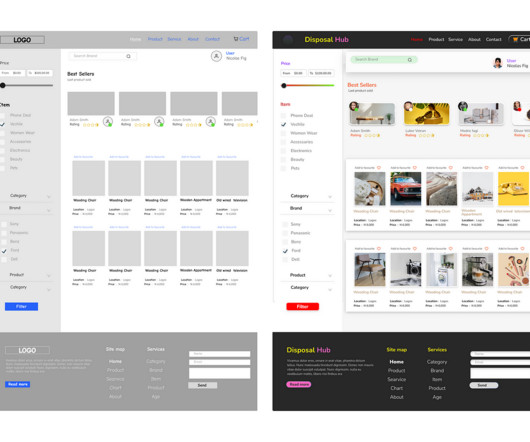Click pink Read more button in dark footer
This screenshot has height=442, width=530.
(x=299, y=385)
